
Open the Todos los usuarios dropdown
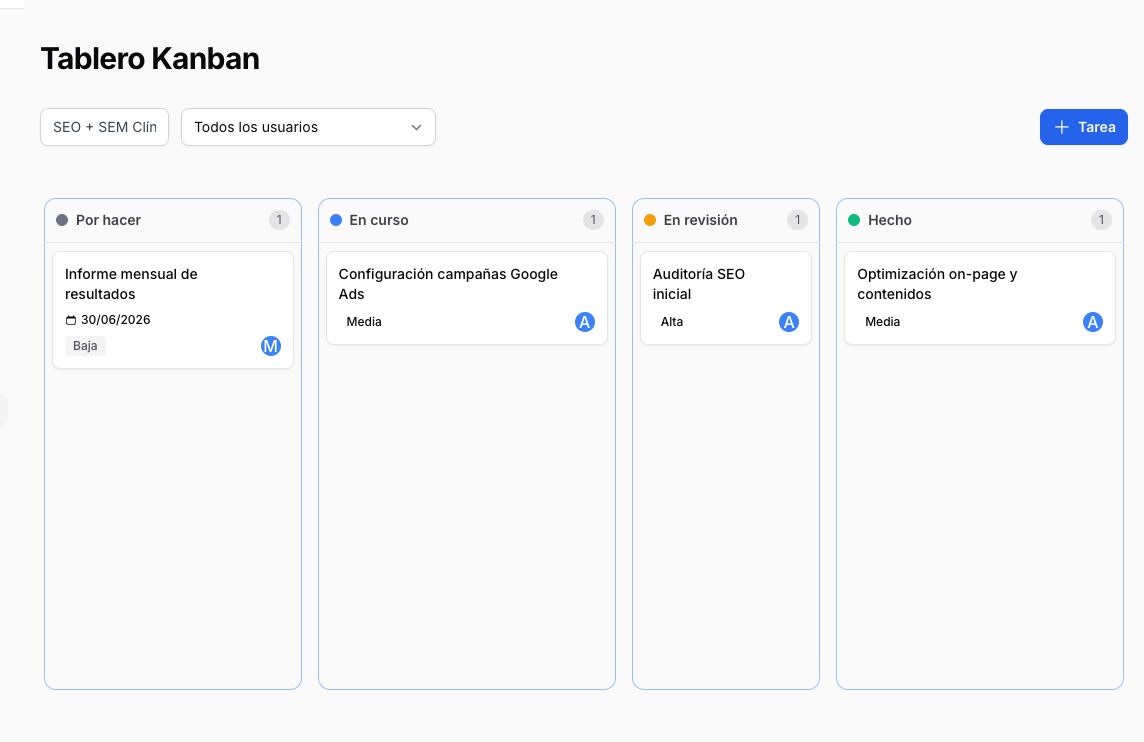pos(308,127)
